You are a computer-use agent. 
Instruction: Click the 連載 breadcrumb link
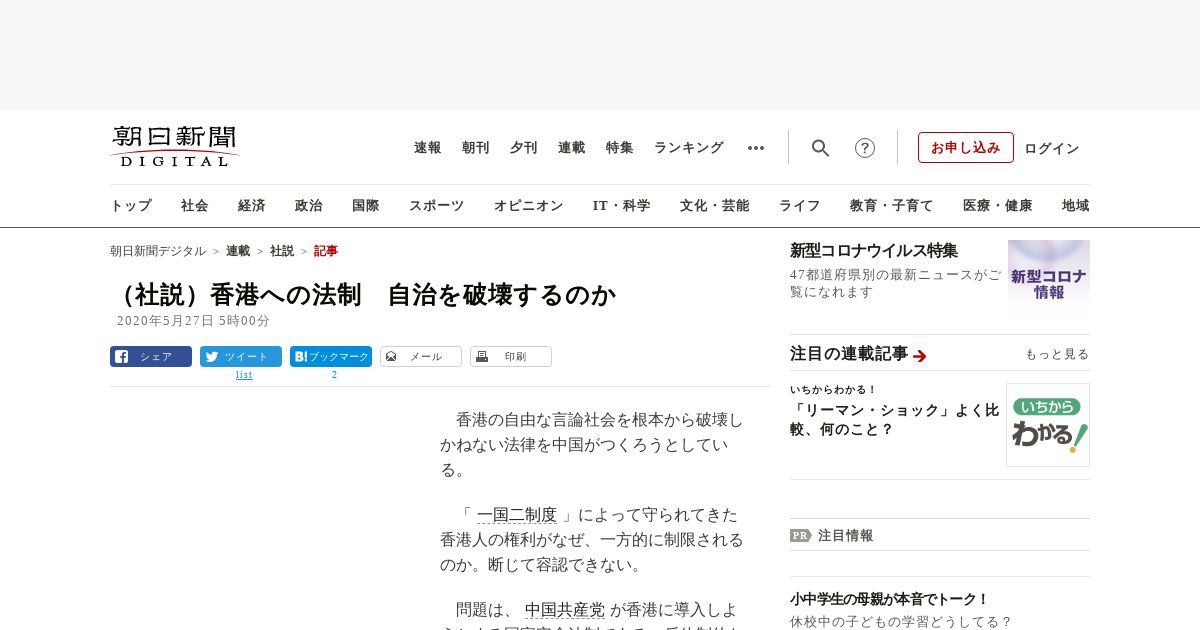tap(238, 251)
